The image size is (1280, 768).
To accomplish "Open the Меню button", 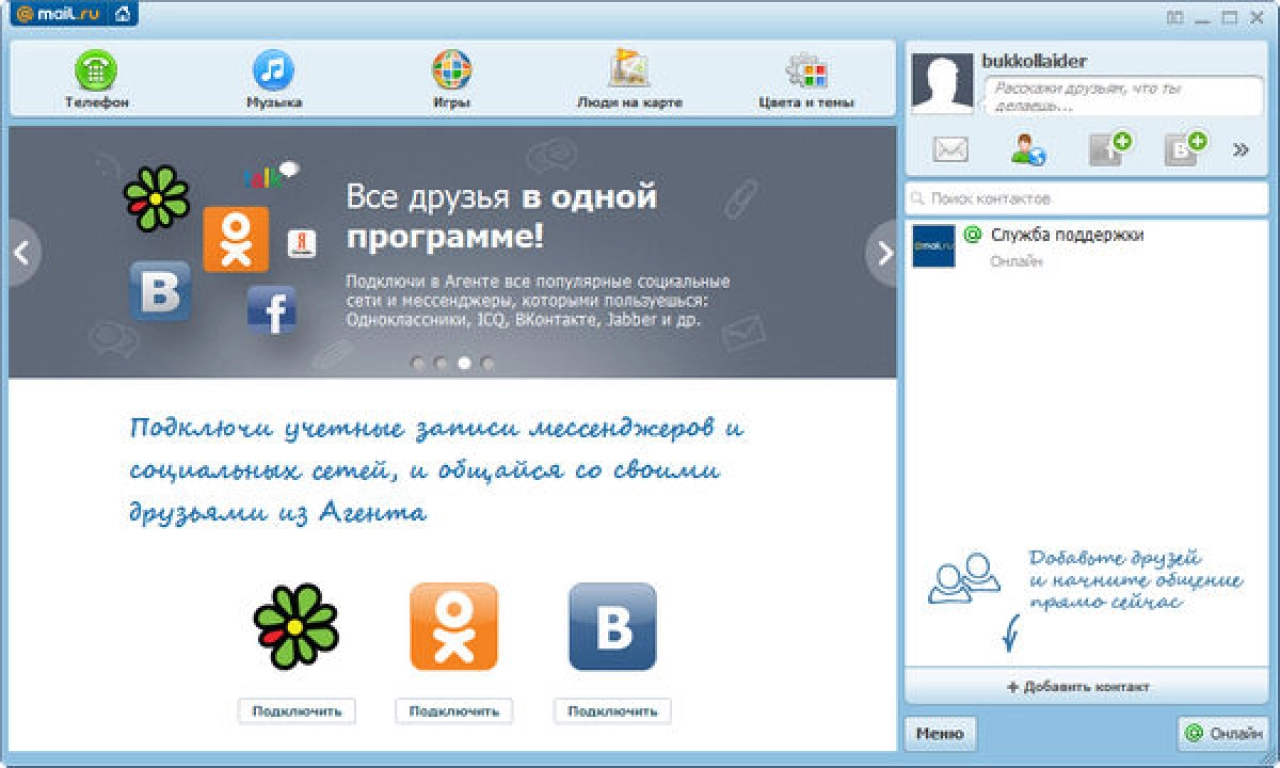I will 940,734.
